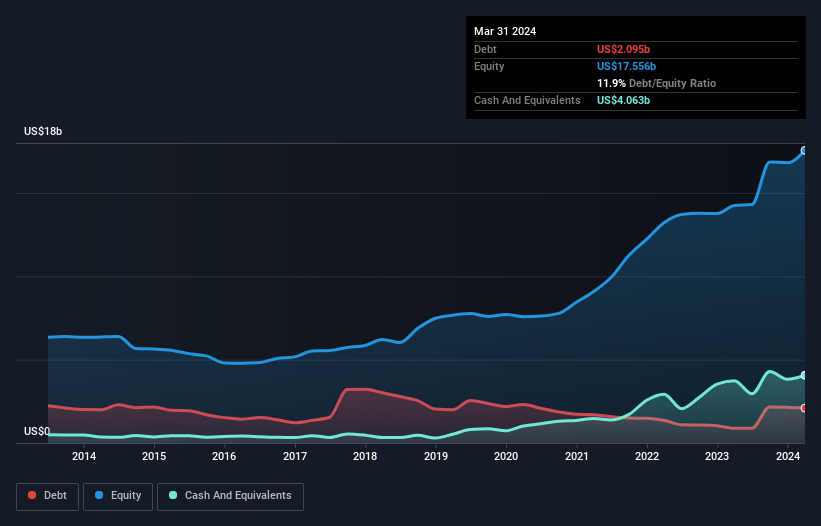Select the Debt endpoint marker on the chart
Screen dimensions: 821x526
click(804, 408)
